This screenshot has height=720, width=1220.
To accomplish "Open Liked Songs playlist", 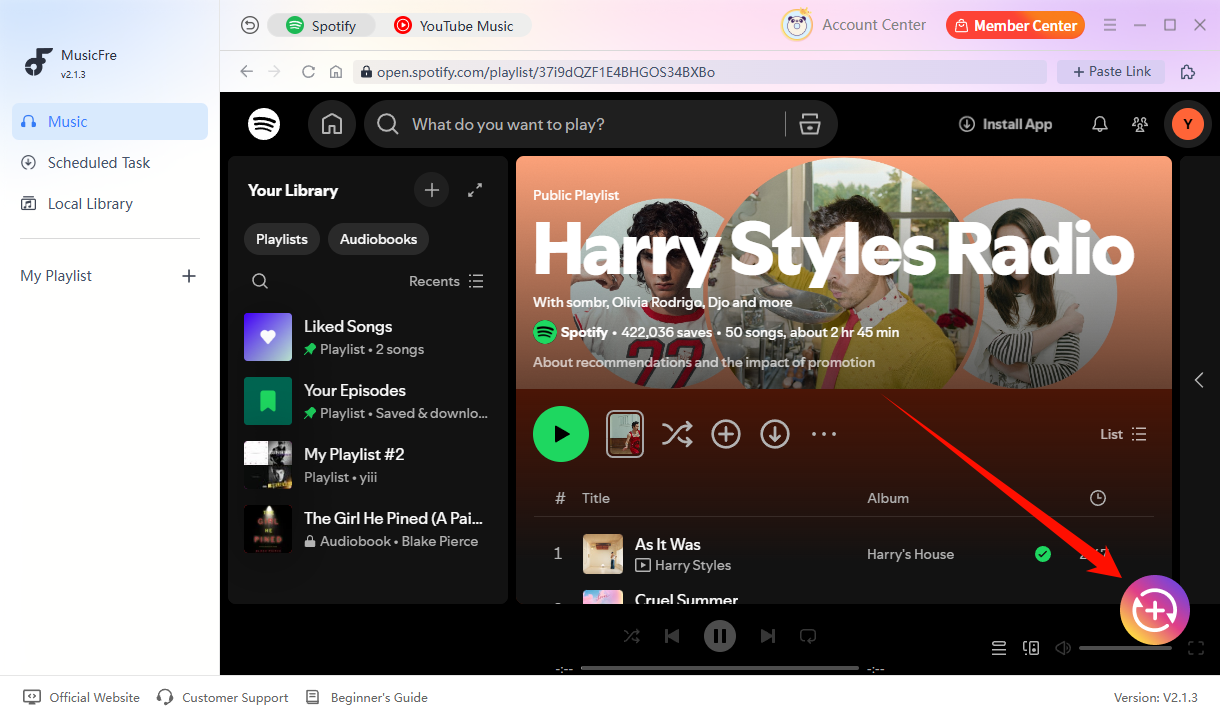I will [368, 337].
